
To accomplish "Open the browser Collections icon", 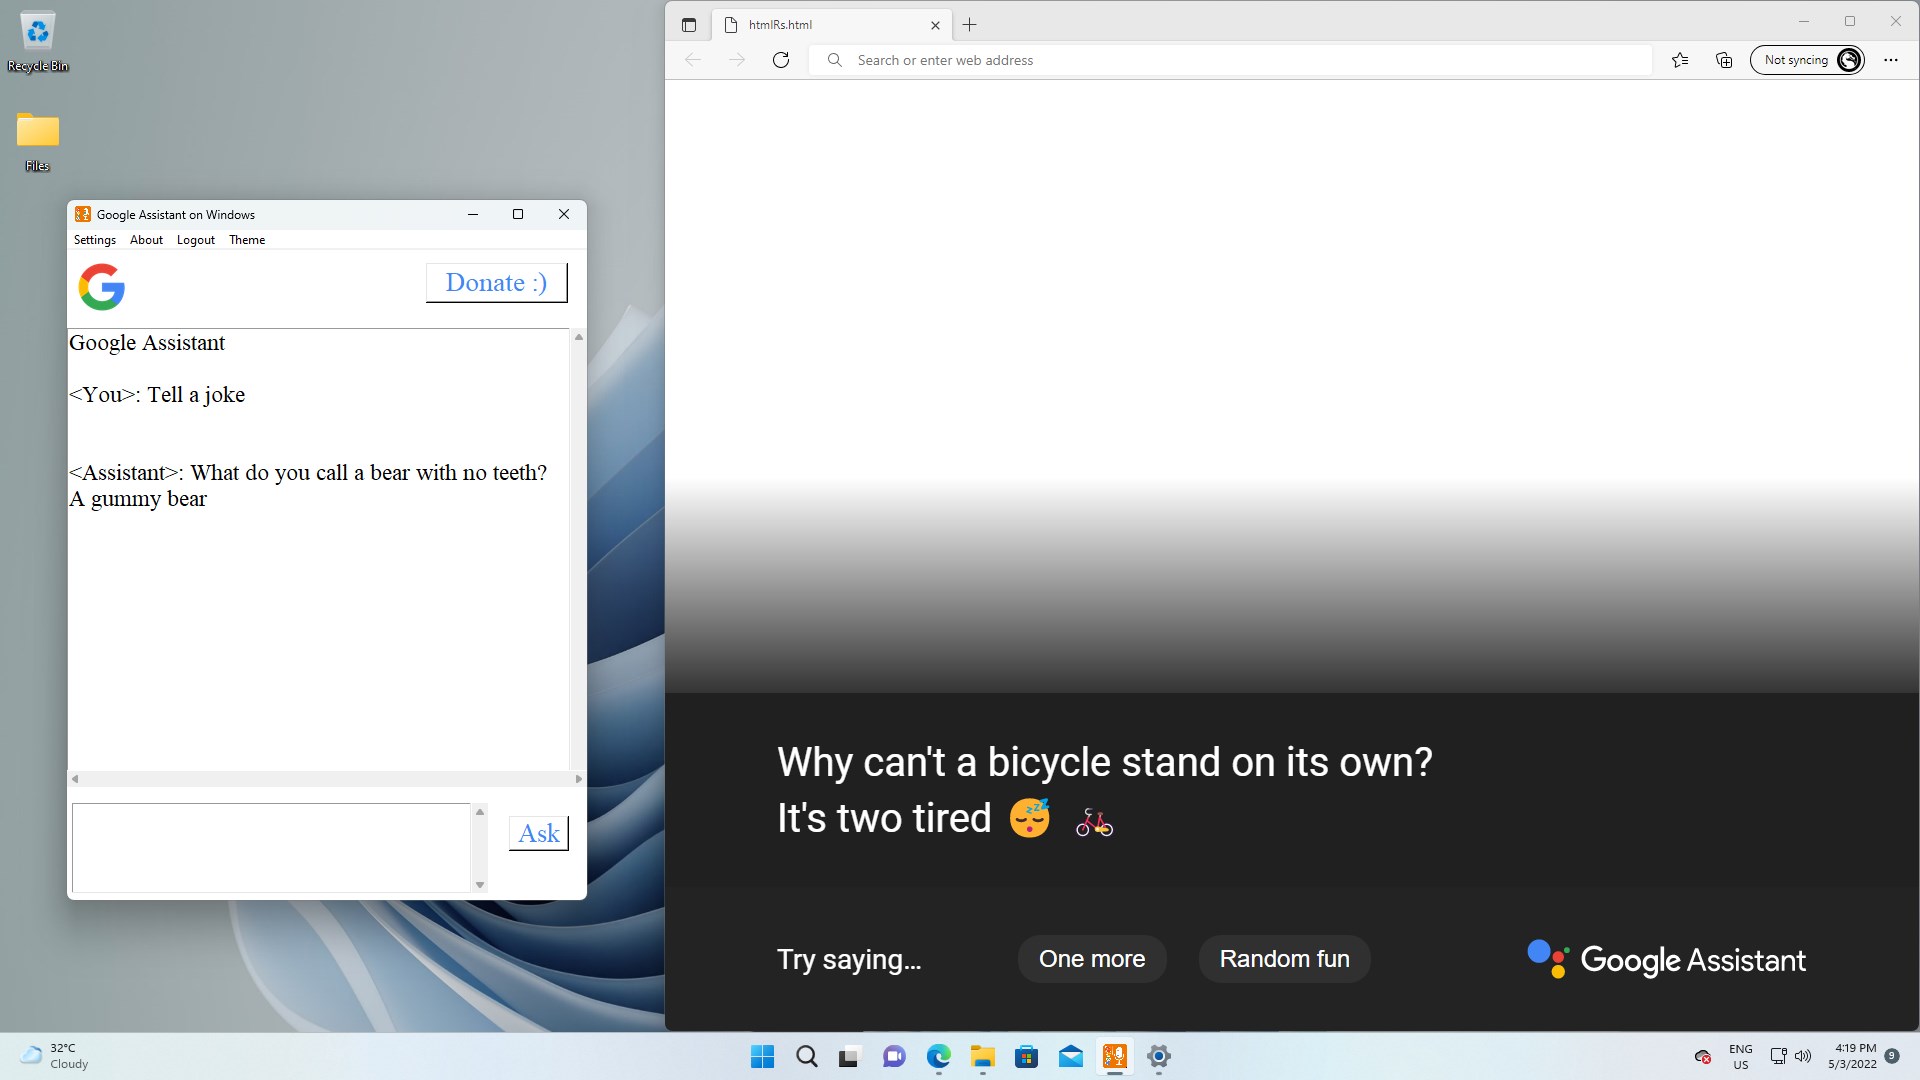I will [x=1724, y=60].
